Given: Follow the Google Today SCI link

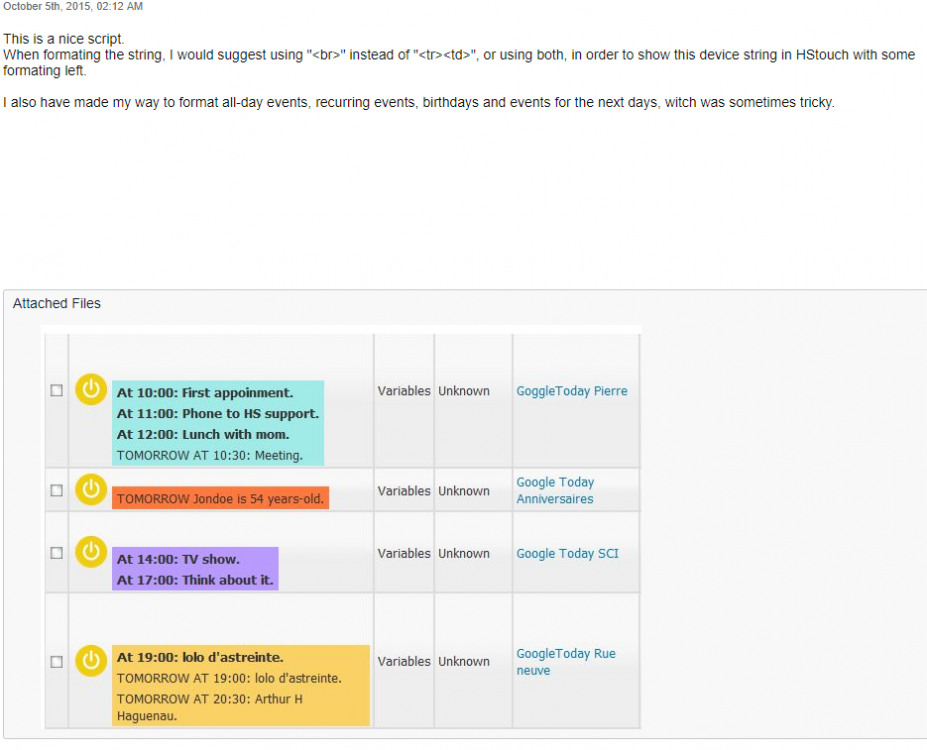Looking at the screenshot, I should (567, 553).
